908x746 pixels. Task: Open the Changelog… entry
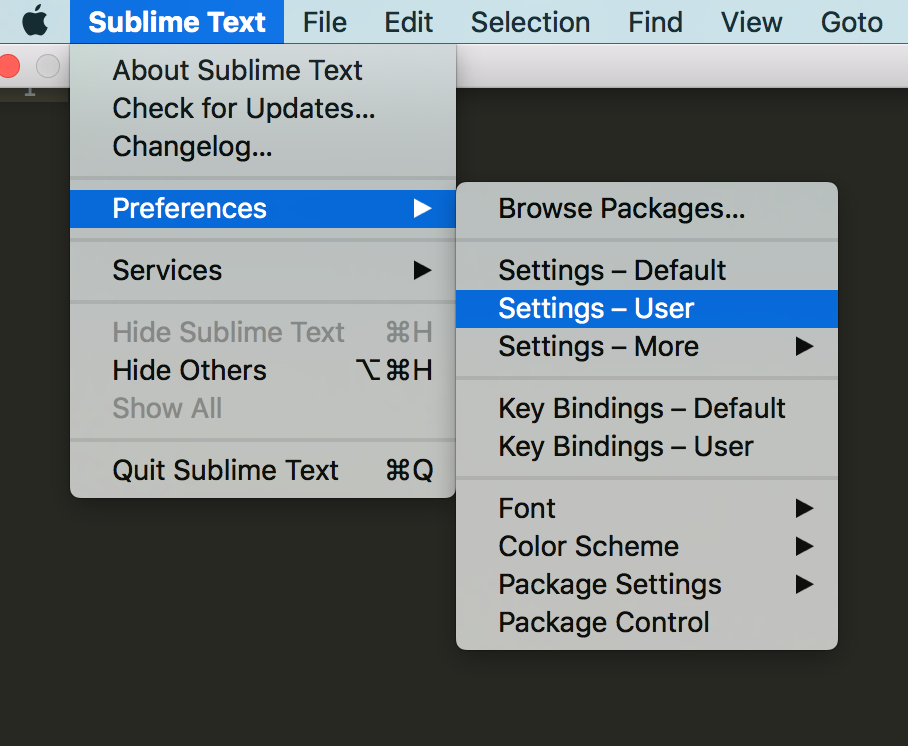pos(263,147)
